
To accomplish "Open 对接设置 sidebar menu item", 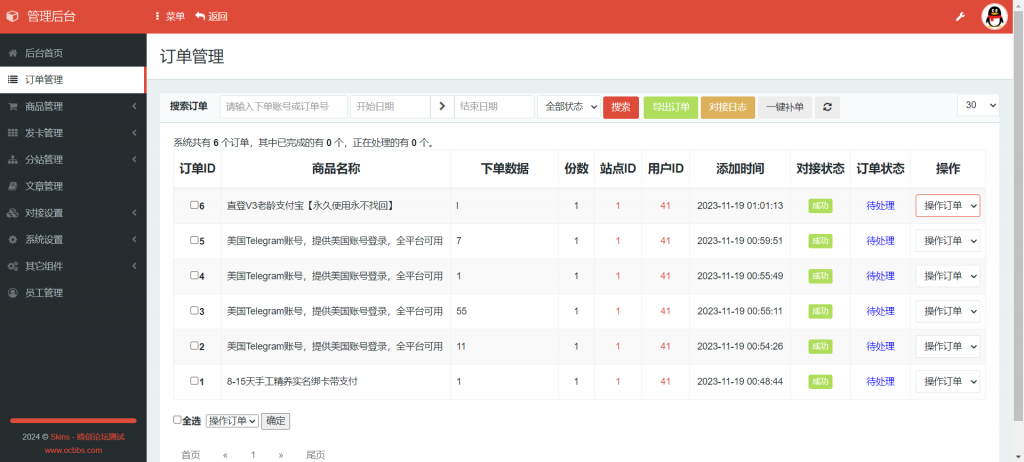I will click(x=72, y=213).
